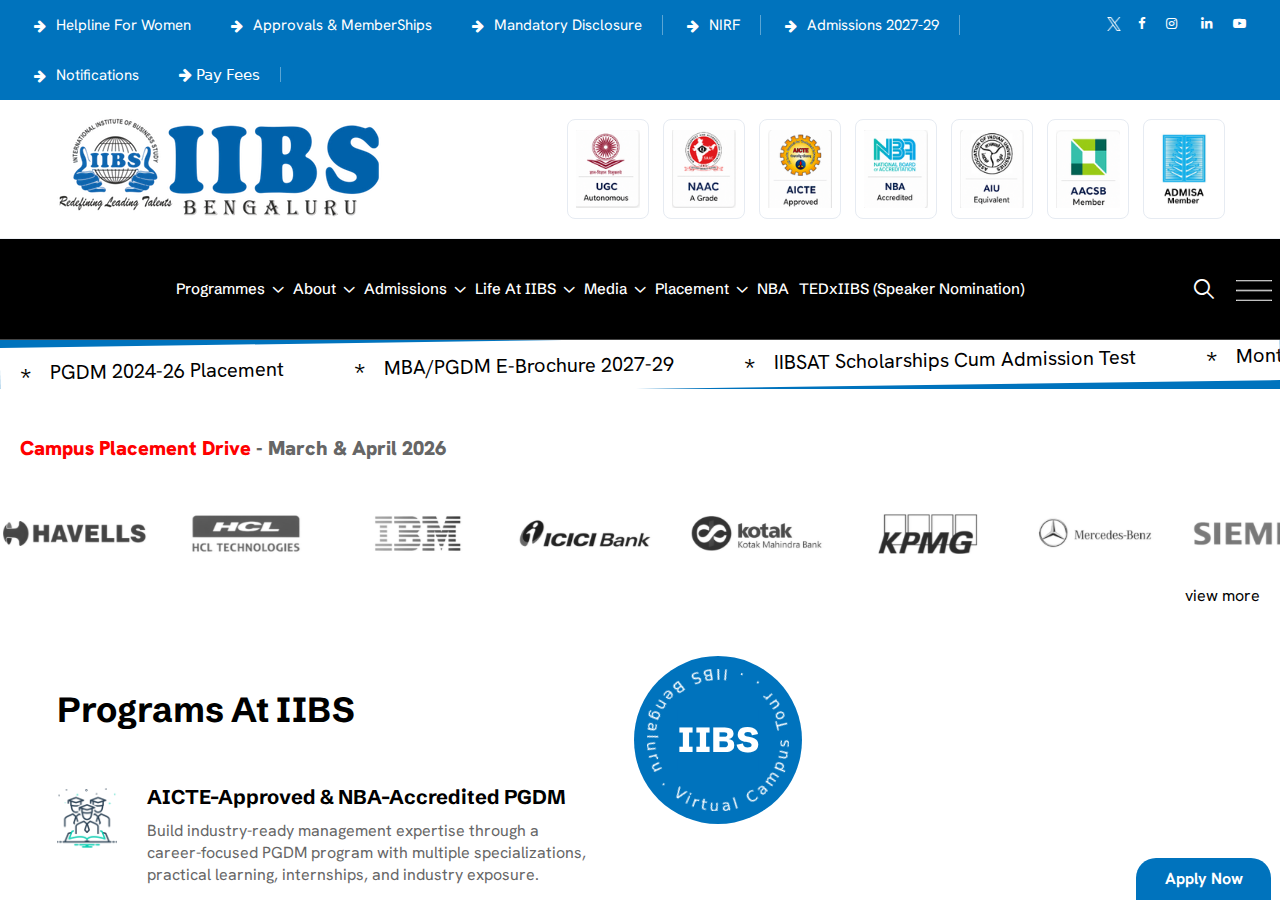Click IIBSAT Scholarships Cum Admission Test
Image resolution: width=1280 pixels, height=900 pixels.
955,359
